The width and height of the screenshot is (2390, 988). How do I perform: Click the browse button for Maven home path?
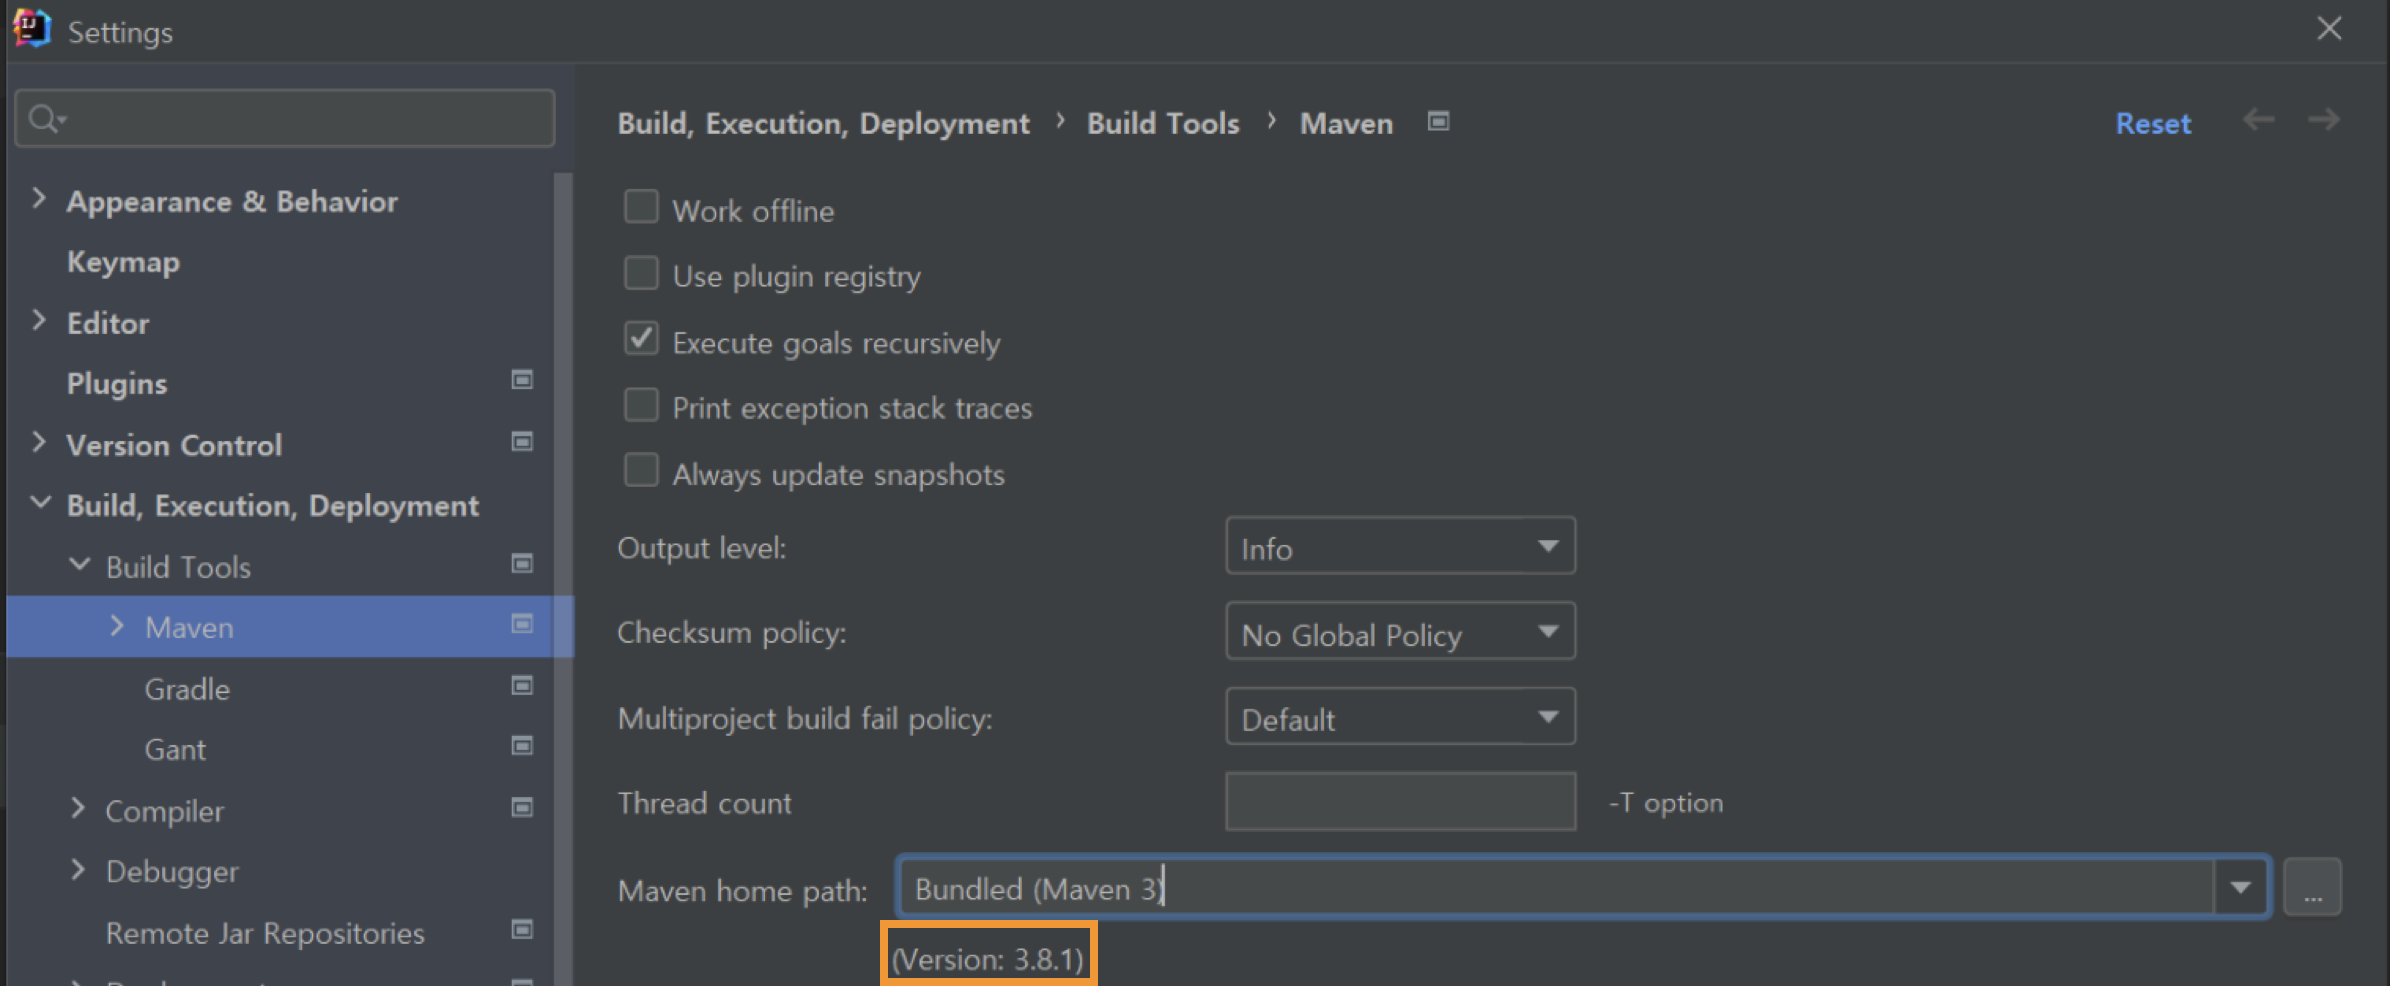pos(2312,887)
